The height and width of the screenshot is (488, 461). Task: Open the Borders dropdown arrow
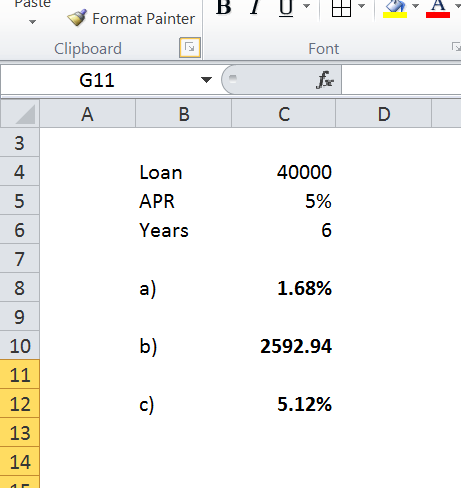361,6
